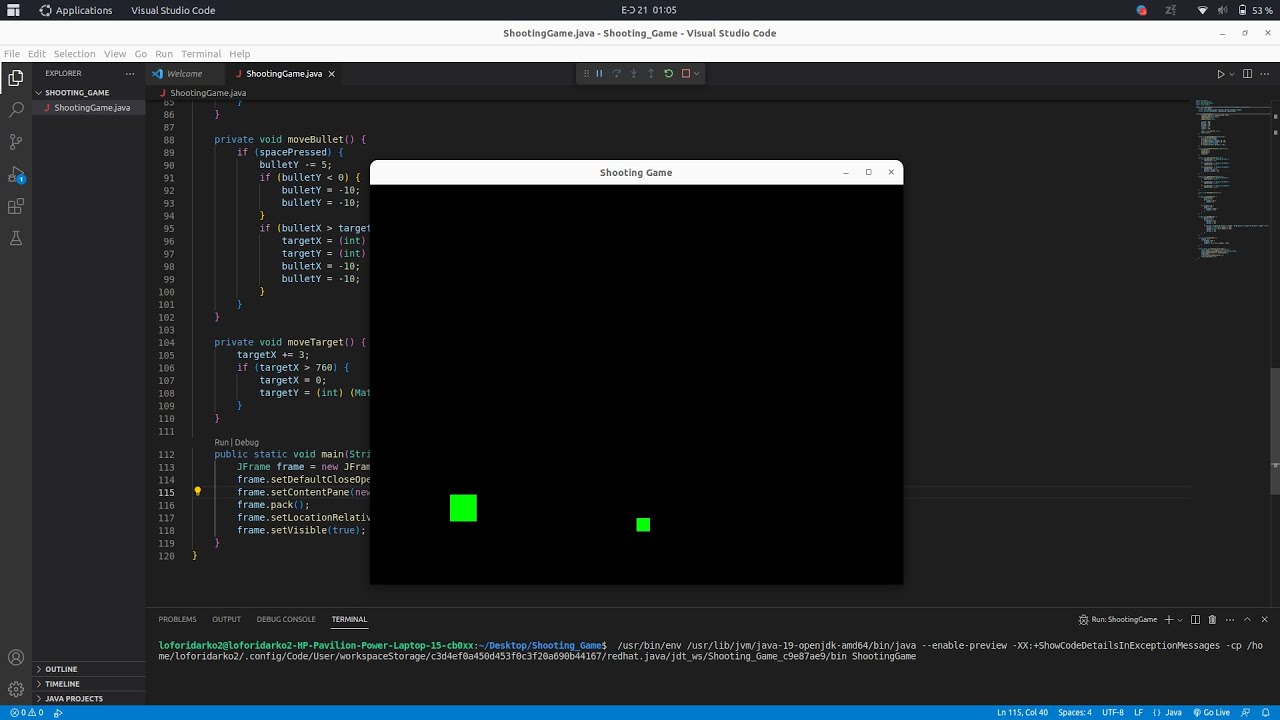
Task: Restart the debug session
Action: pyautogui.click(x=668, y=73)
